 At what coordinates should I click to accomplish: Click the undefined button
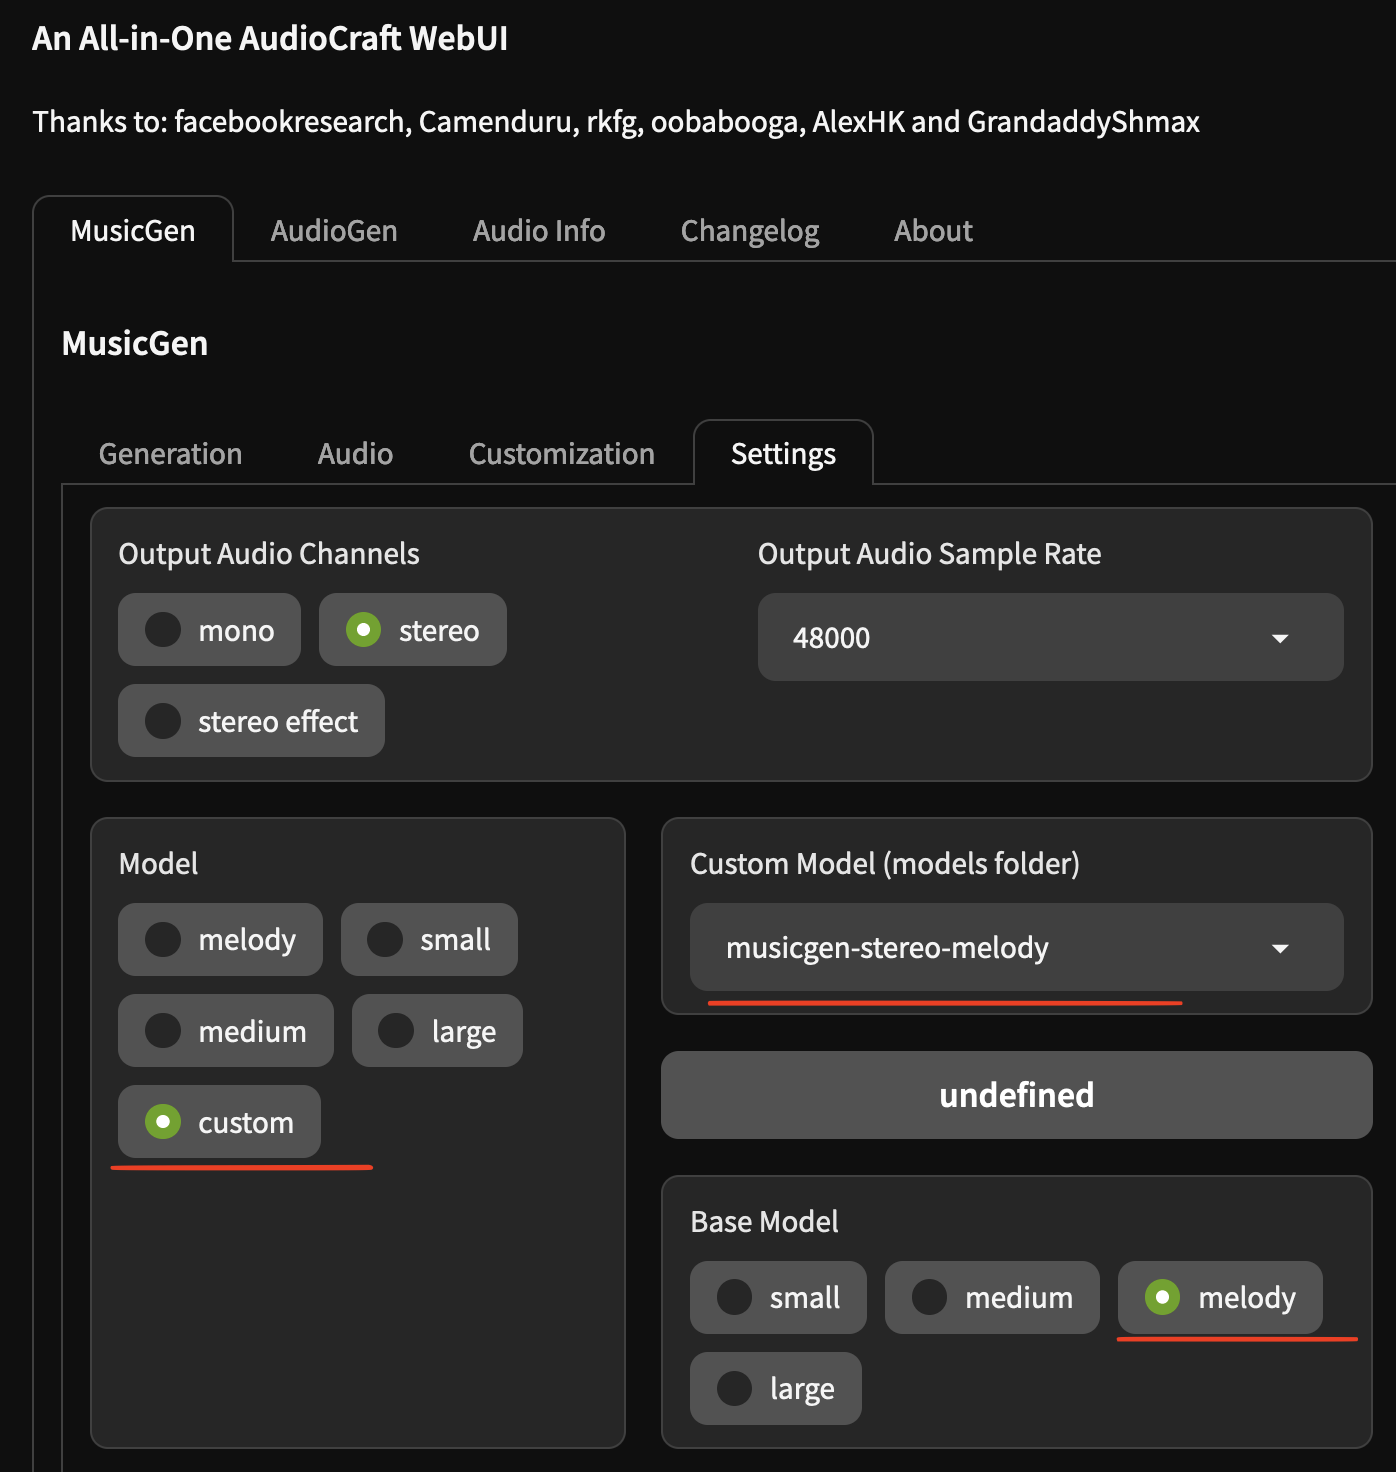(1016, 1095)
